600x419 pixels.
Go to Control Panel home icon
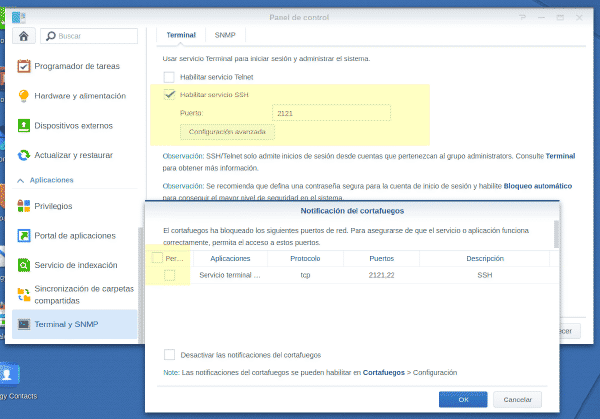click(24, 36)
